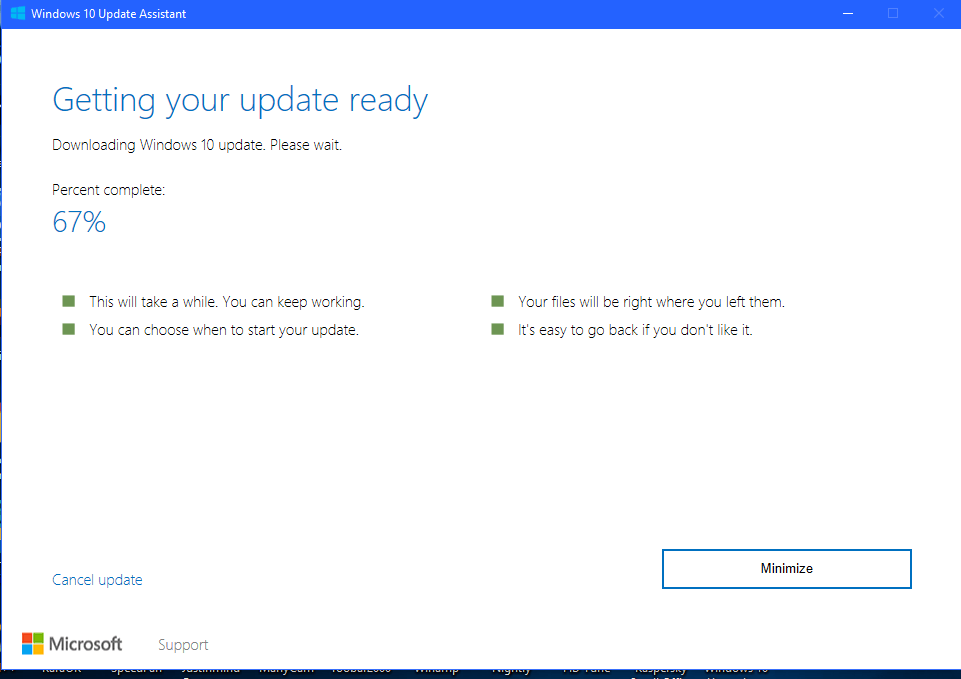Cancel the update via the link
The height and width of the screenshot is (679, 961).
click(97, 580)
